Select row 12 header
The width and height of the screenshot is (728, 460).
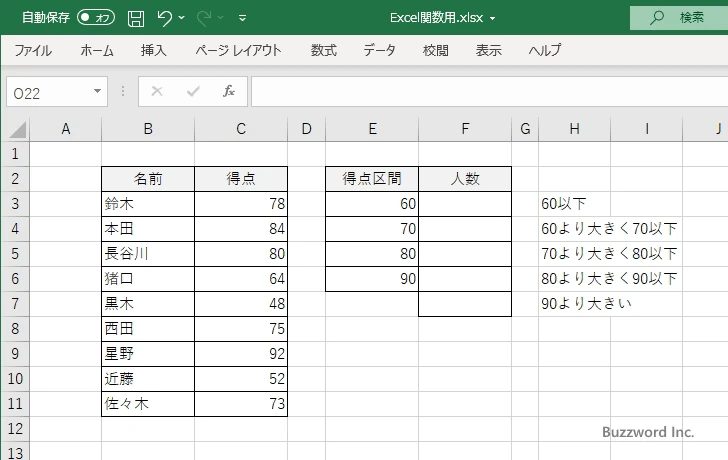pyautogui.click(x=15, y=429)
